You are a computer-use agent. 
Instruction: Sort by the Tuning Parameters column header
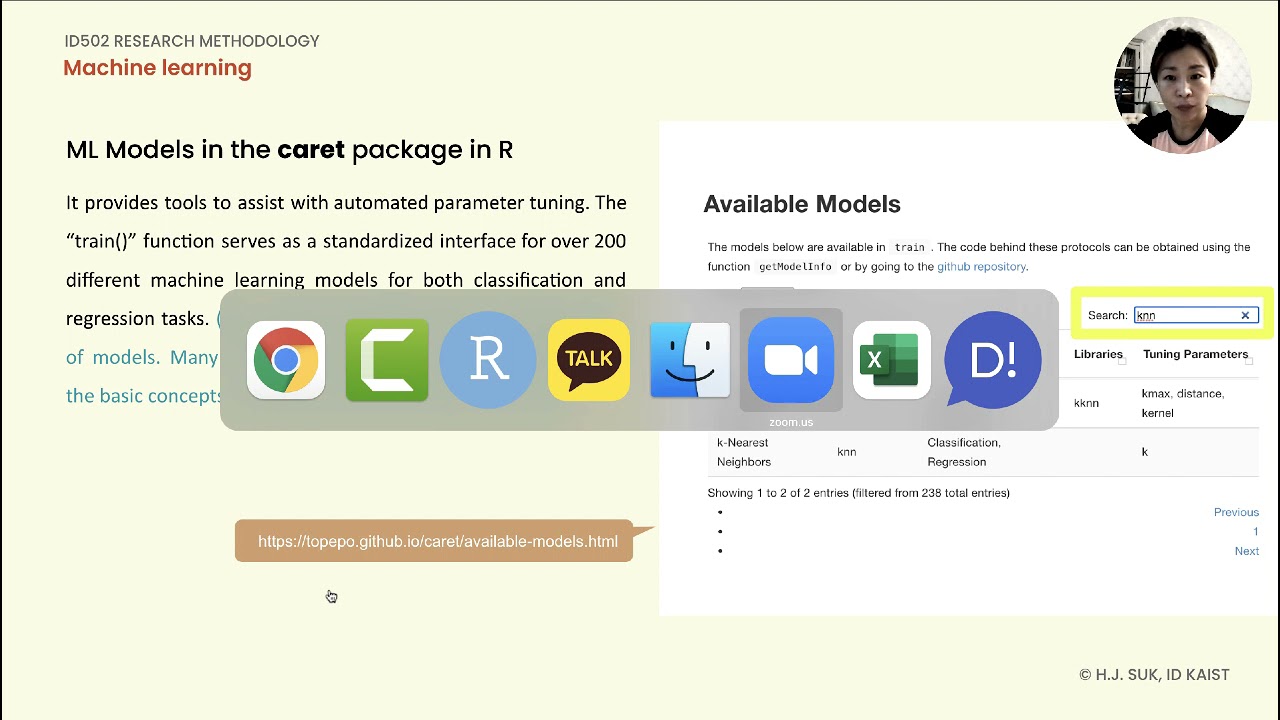[x=1195, y=354]
